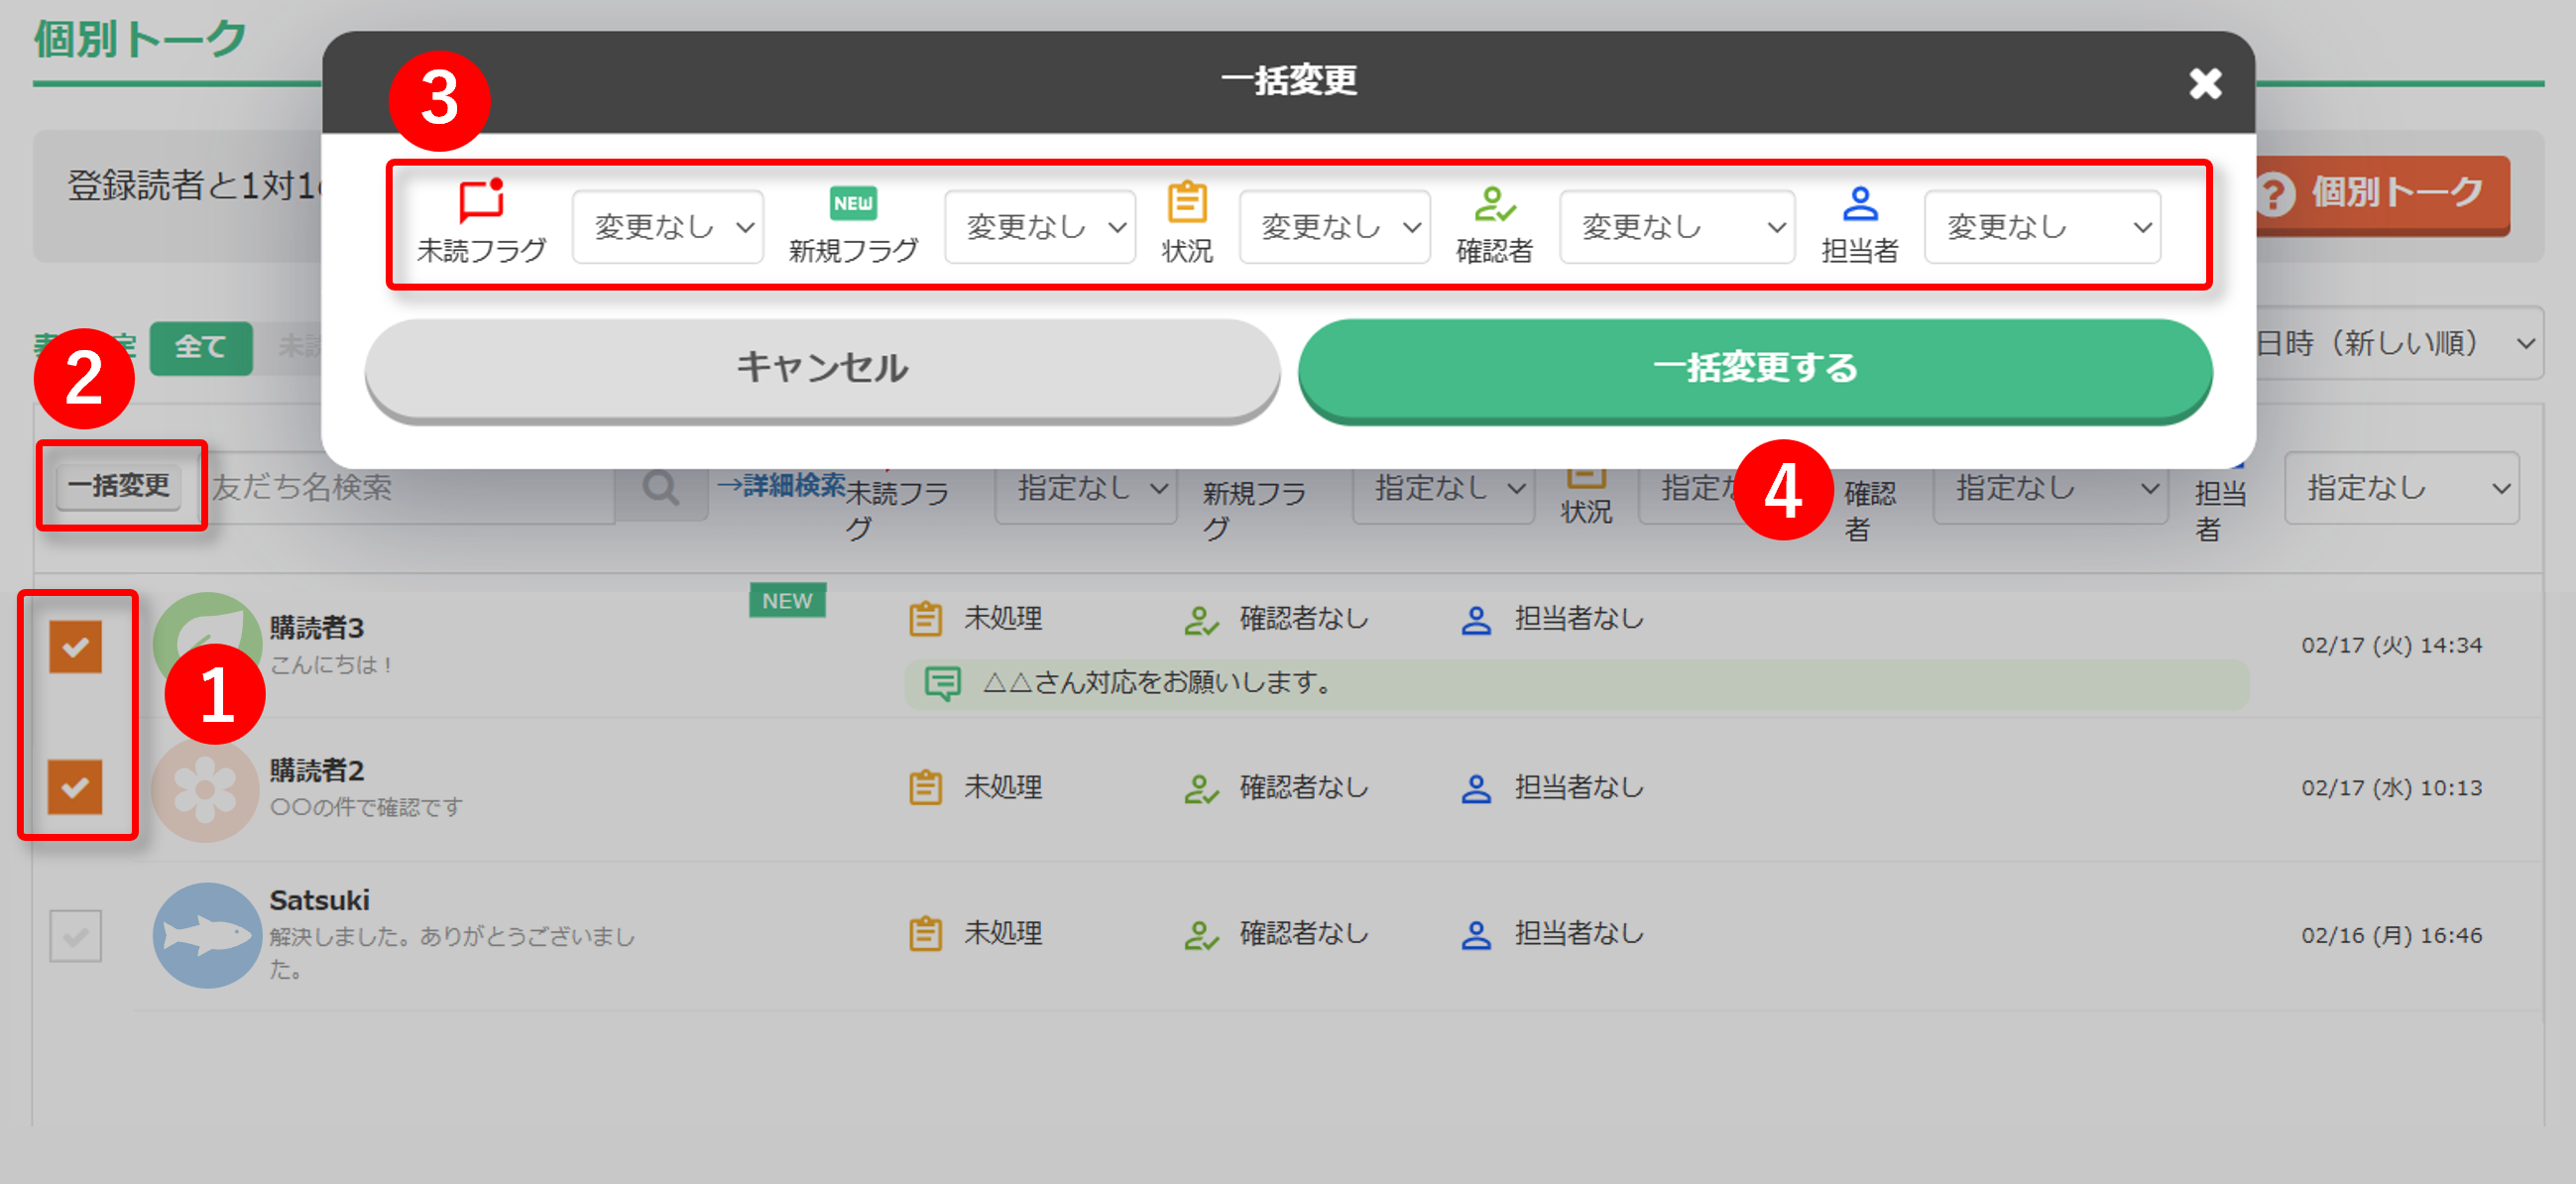This screenshot has width=2576, height=1184.
Task: Click the confirmer person-check icon in dialog
Action: [1494, 205]
